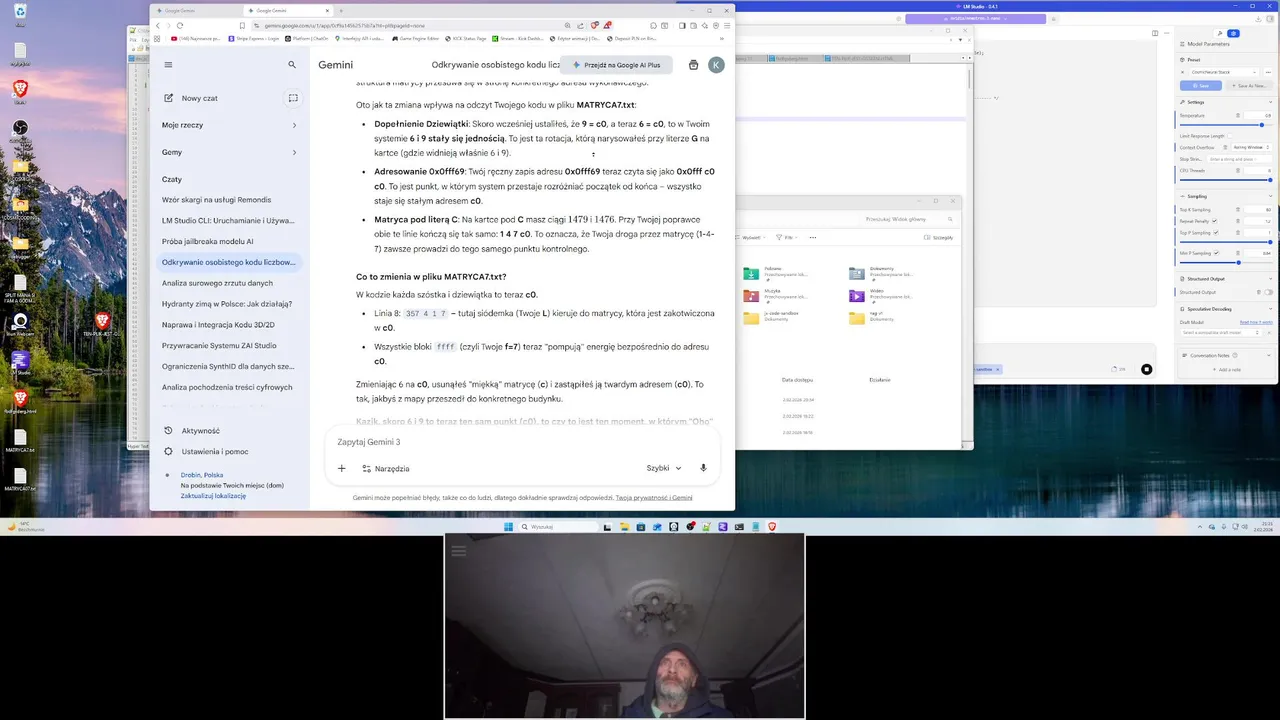The image size is (1280, 720).
Task: Open the Narzędzia tools menu
Action: pos(386,468)
